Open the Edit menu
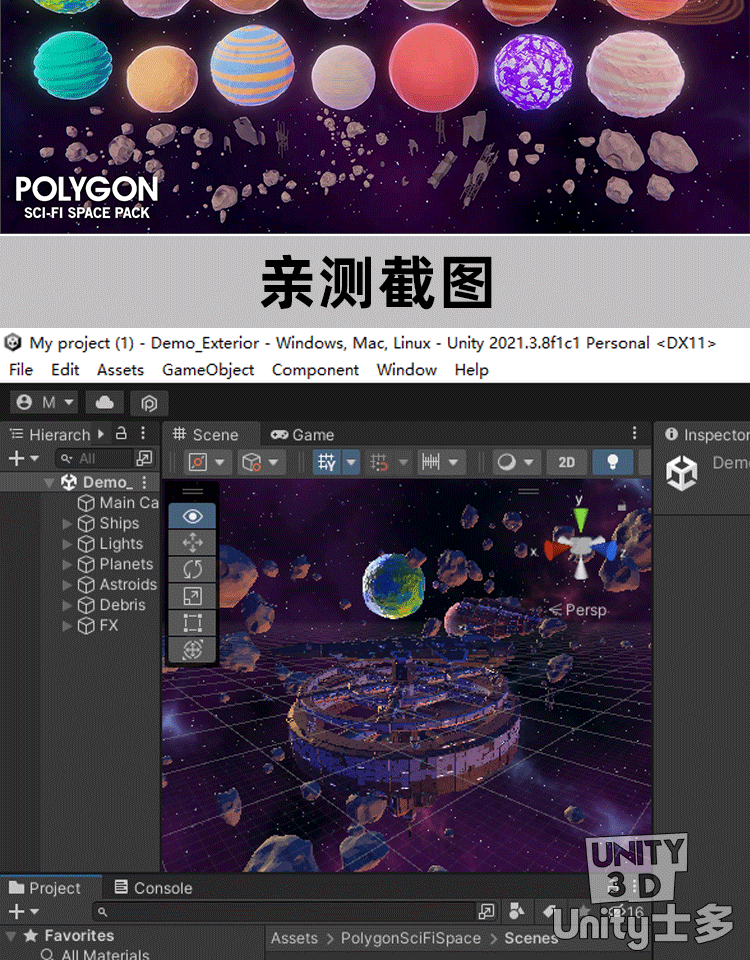The image size is (750, 960). pos(65,370)
